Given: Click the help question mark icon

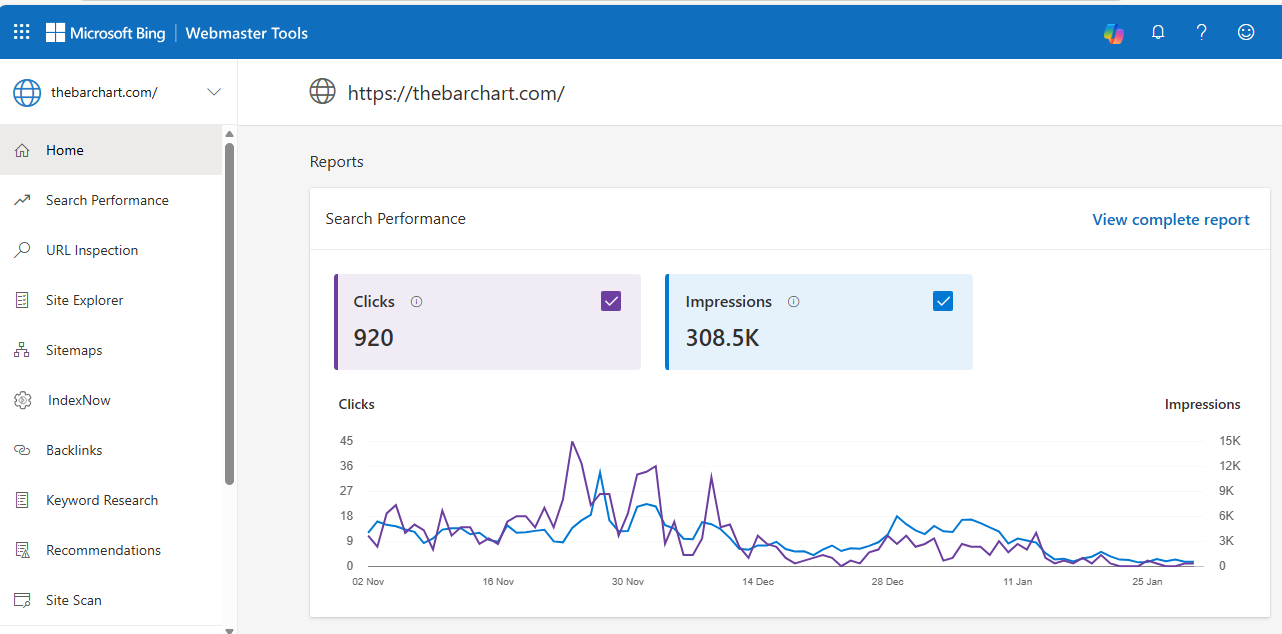Looking at the screenshot, I should click(x=1202, y=32).
